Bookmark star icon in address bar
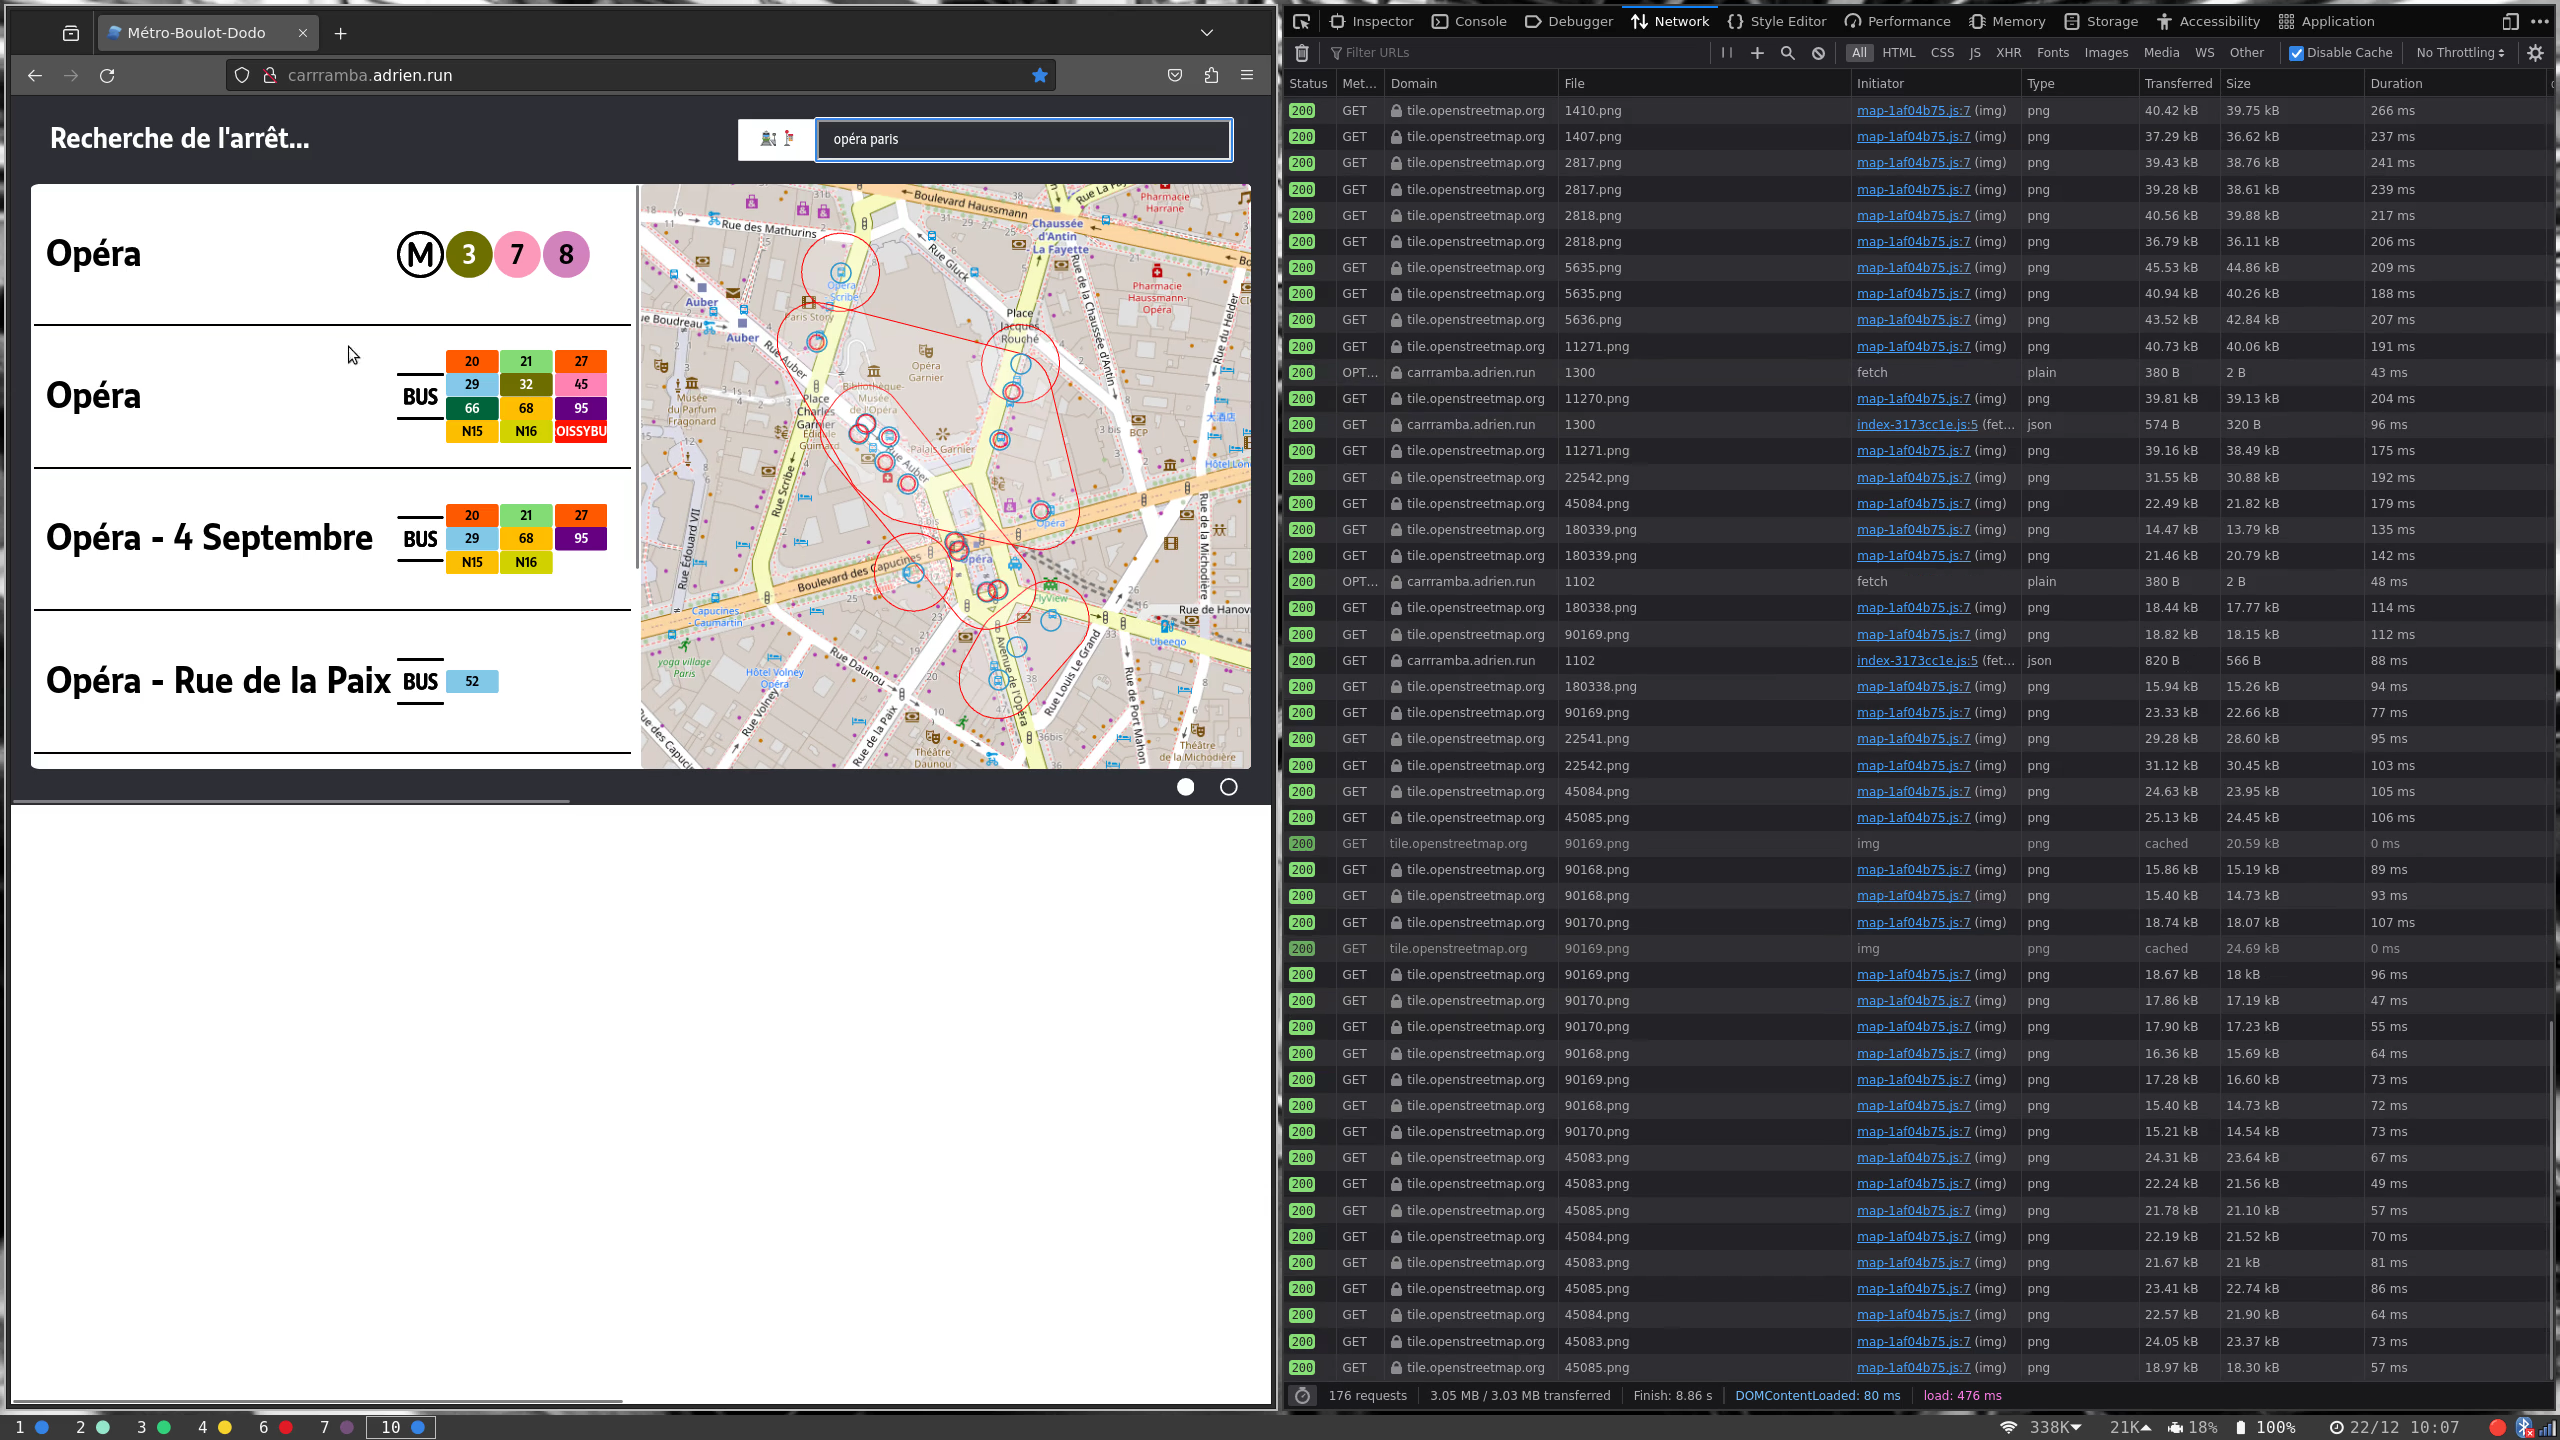Image resolution: width=2560 pixels, height=1440 pixels. pyautogui.click(x=1040, y=75)
